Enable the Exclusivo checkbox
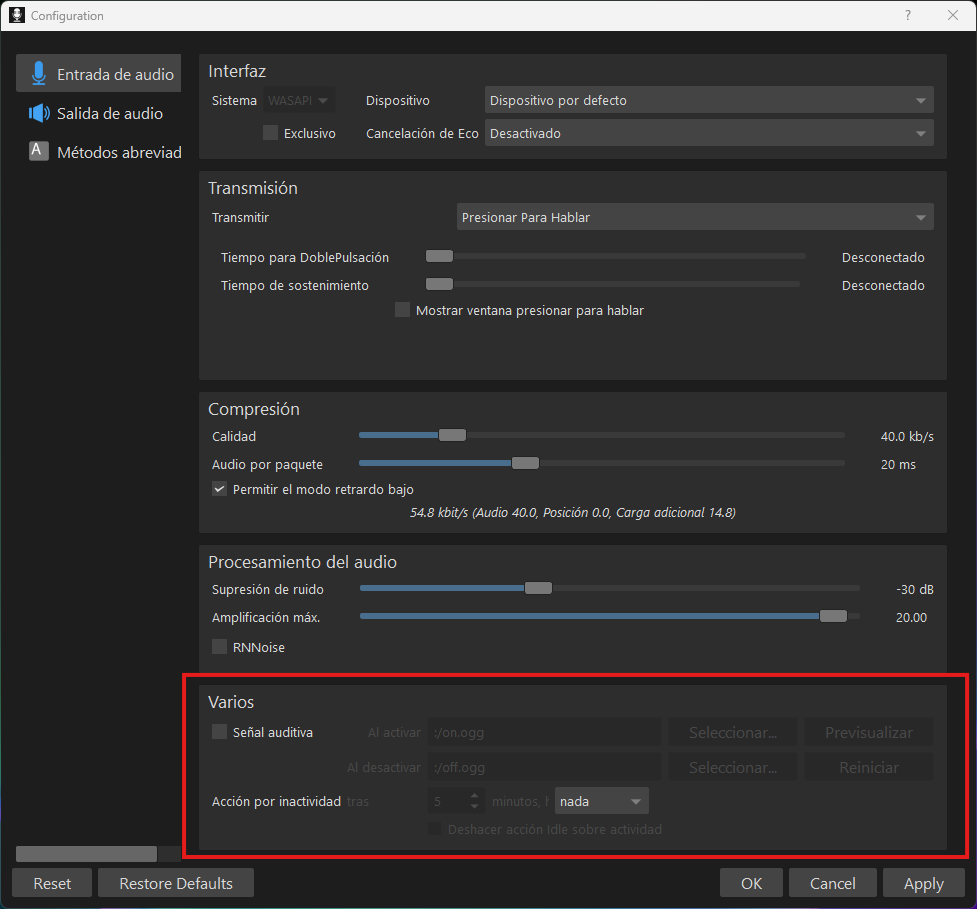The height and width of the screenshot is (909, 977). [270, 133]
